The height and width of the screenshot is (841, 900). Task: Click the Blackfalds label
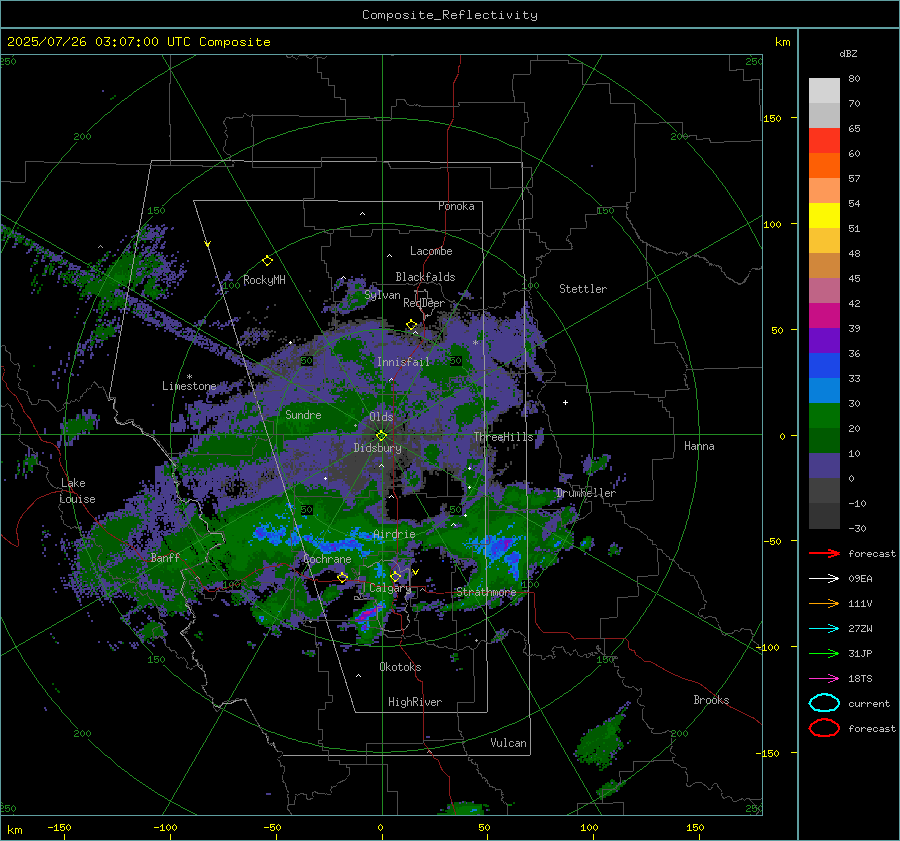click(x=425, y=277)
